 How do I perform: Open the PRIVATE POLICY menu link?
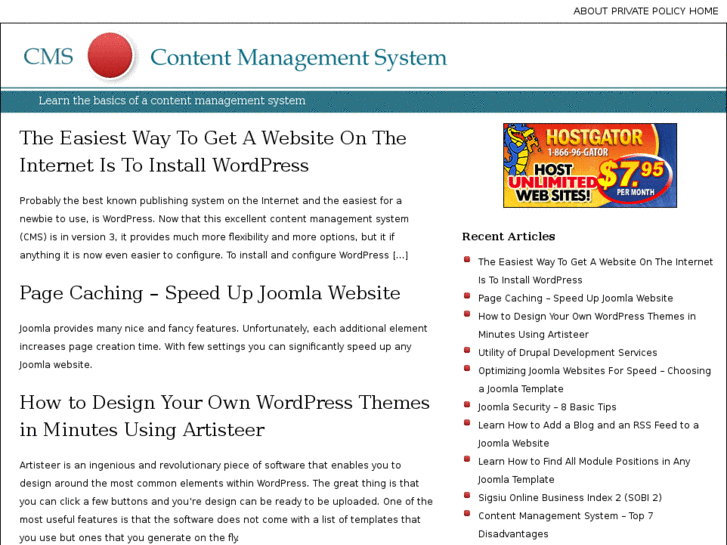click(648, 11)
